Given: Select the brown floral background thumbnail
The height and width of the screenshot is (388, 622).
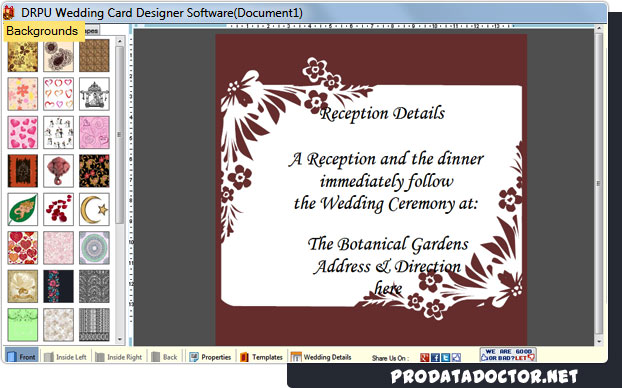Looking at the screenshot, I should (23, 56).
